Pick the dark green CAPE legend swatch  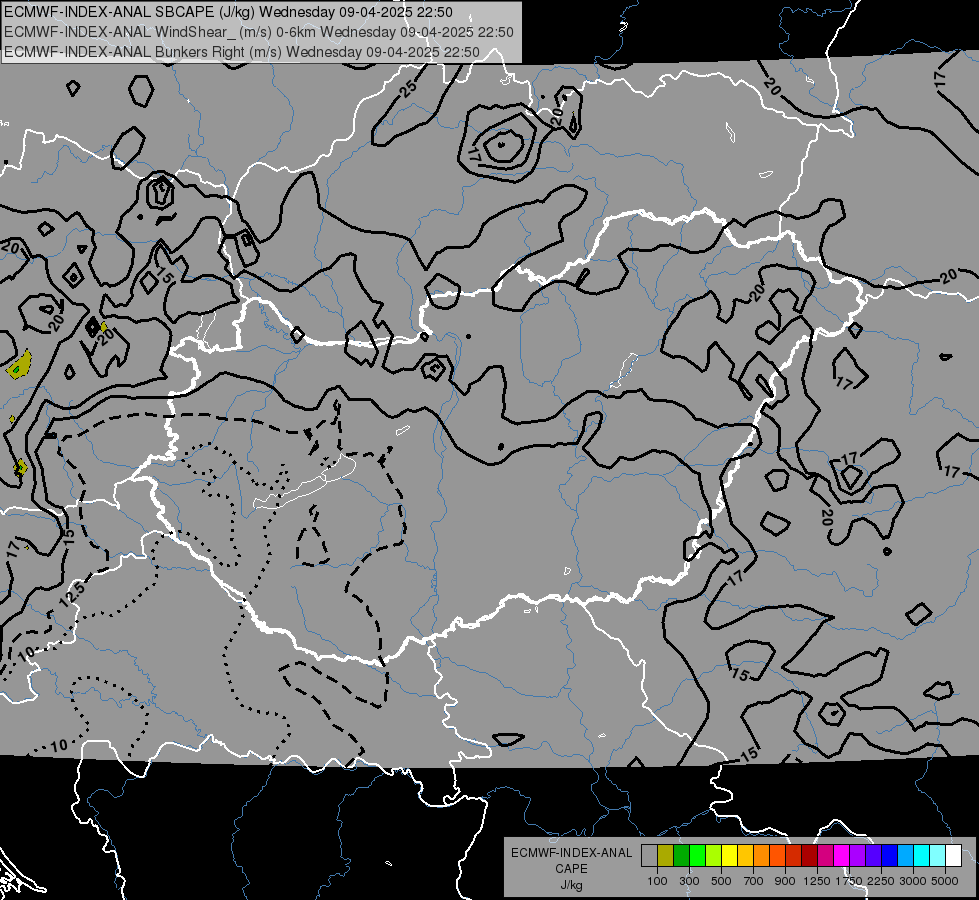coord(681,856)
